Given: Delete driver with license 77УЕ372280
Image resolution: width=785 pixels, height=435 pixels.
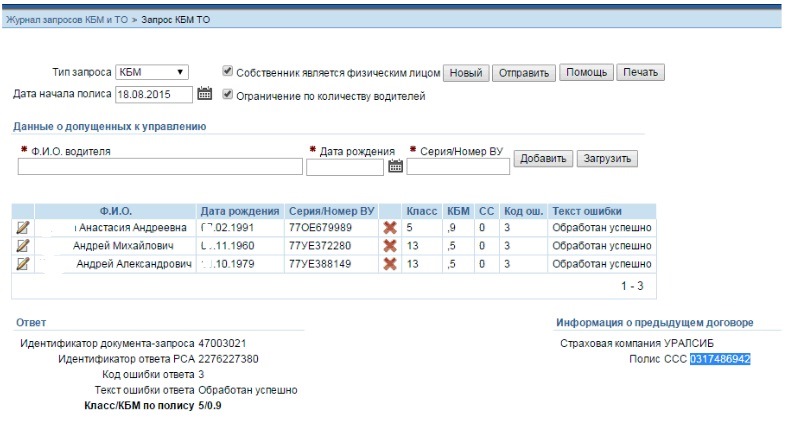Looking at the screenshot, I should click(390, 246).
